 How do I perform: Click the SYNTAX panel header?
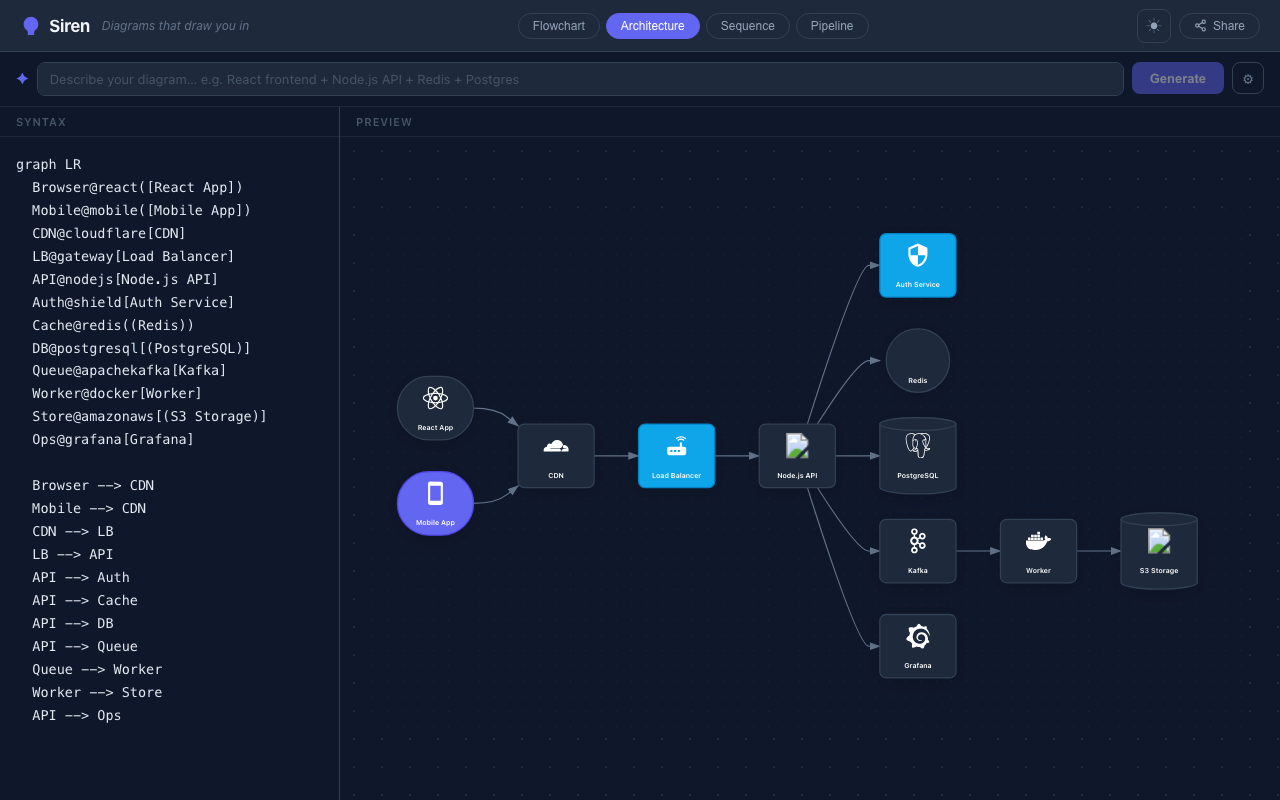click(41, 122)
